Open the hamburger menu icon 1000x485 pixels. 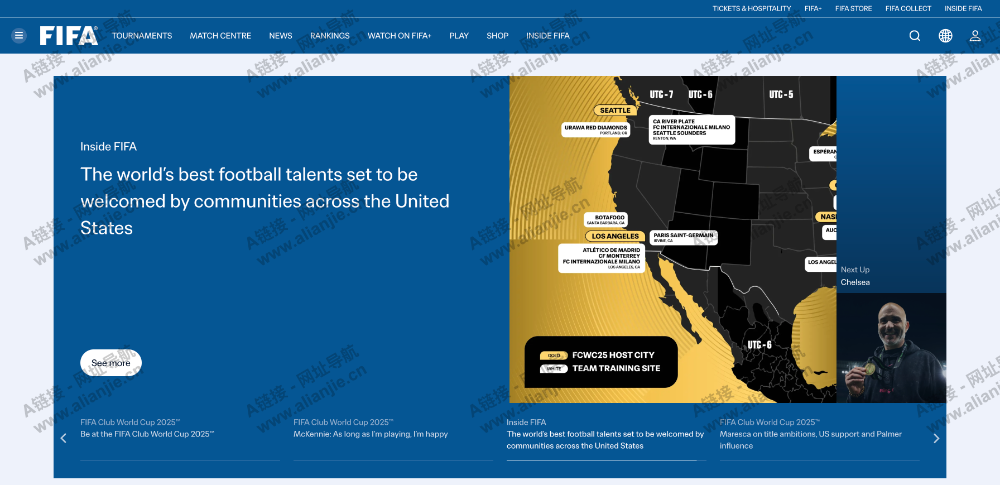coord(19,36)
